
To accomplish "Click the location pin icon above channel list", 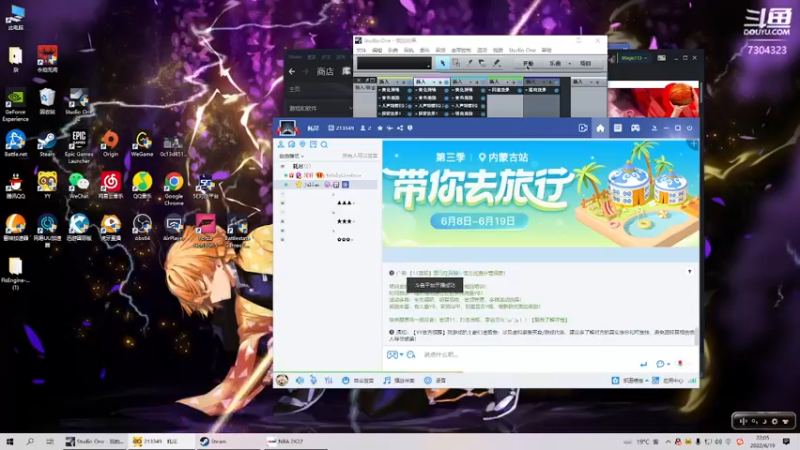I will coord(302,144).
